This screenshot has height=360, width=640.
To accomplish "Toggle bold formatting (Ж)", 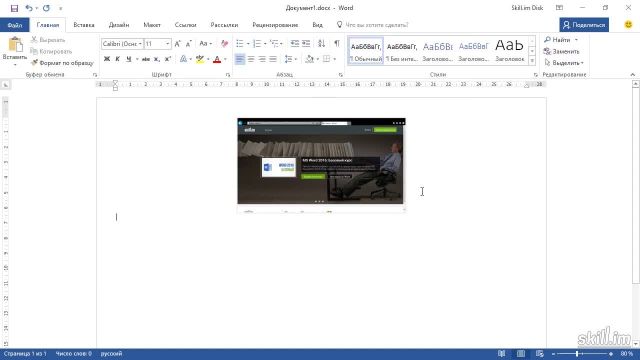I will coord(107,59).
